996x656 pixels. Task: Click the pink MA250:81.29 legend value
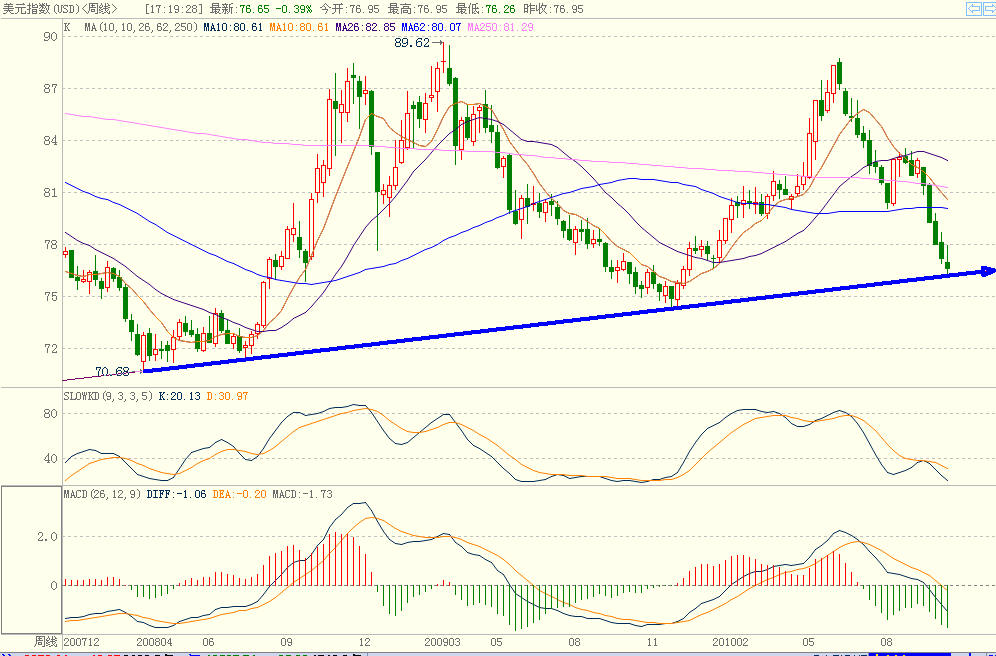coord(501,27)
